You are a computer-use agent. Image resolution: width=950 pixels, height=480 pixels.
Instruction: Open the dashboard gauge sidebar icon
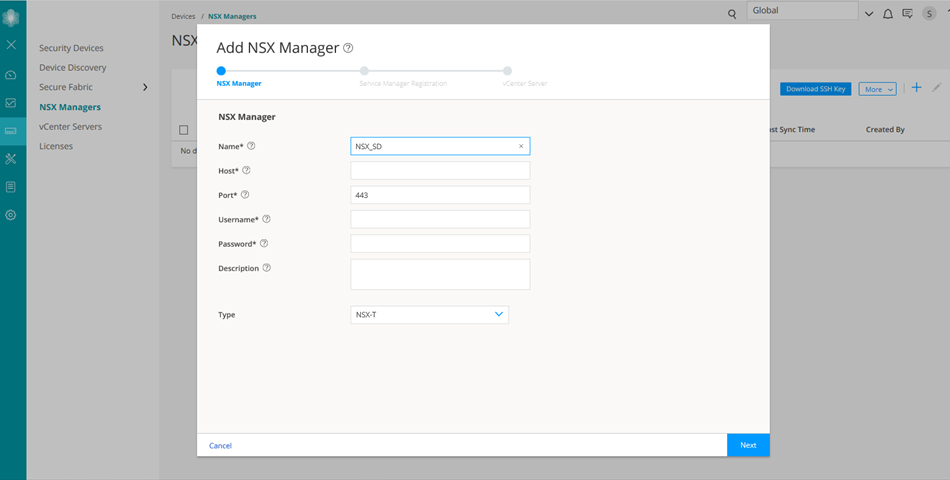click(x=11, y=75)
